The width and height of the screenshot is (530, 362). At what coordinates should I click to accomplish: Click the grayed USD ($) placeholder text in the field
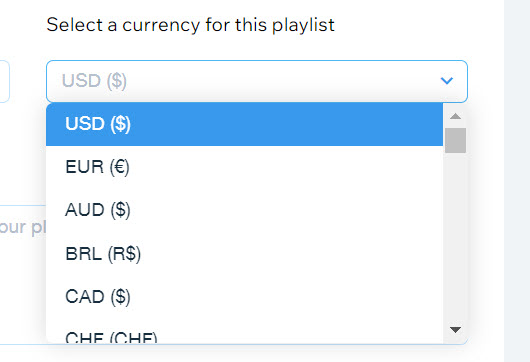pyautogui.click(x=94, y=81)
